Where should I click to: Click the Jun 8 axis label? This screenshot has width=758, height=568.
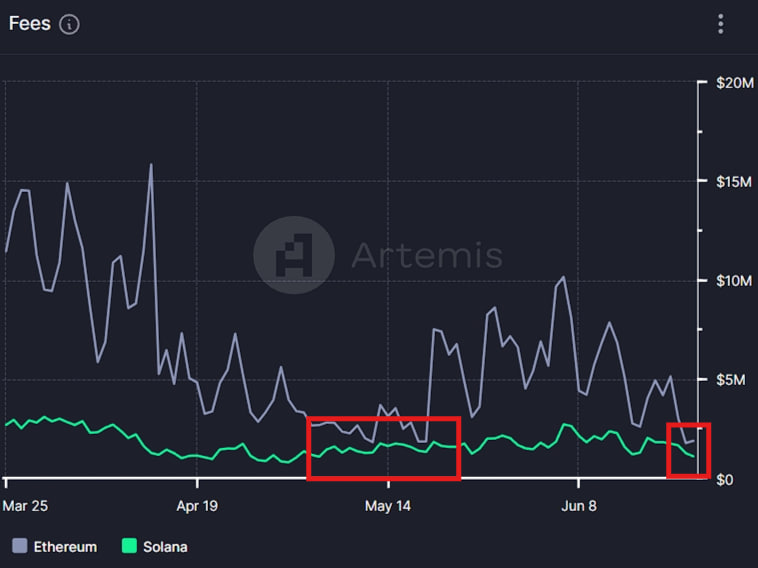point(579,506)
